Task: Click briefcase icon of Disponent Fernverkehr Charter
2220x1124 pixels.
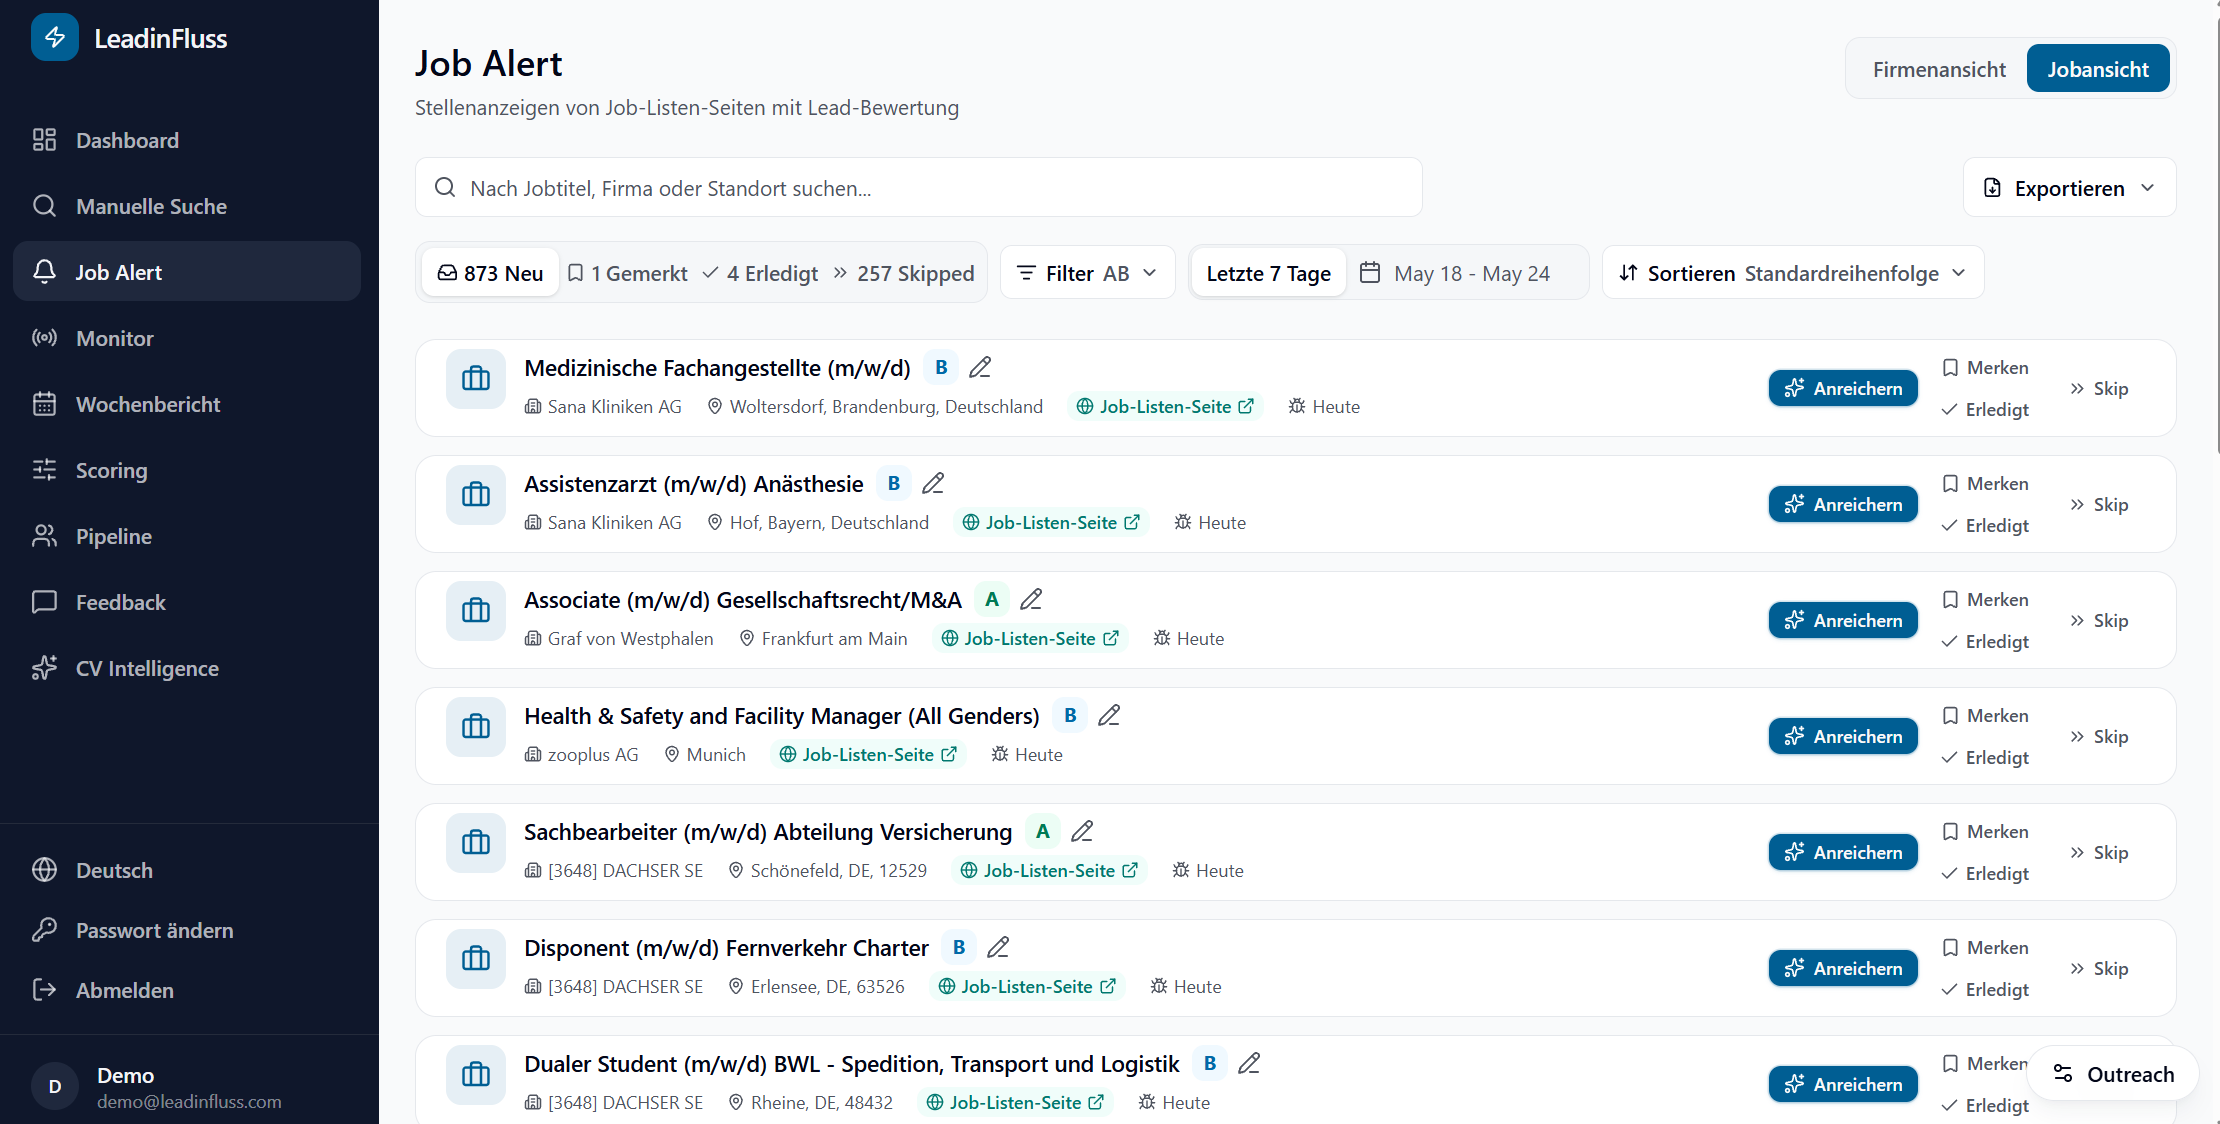Action: point(476,959)
